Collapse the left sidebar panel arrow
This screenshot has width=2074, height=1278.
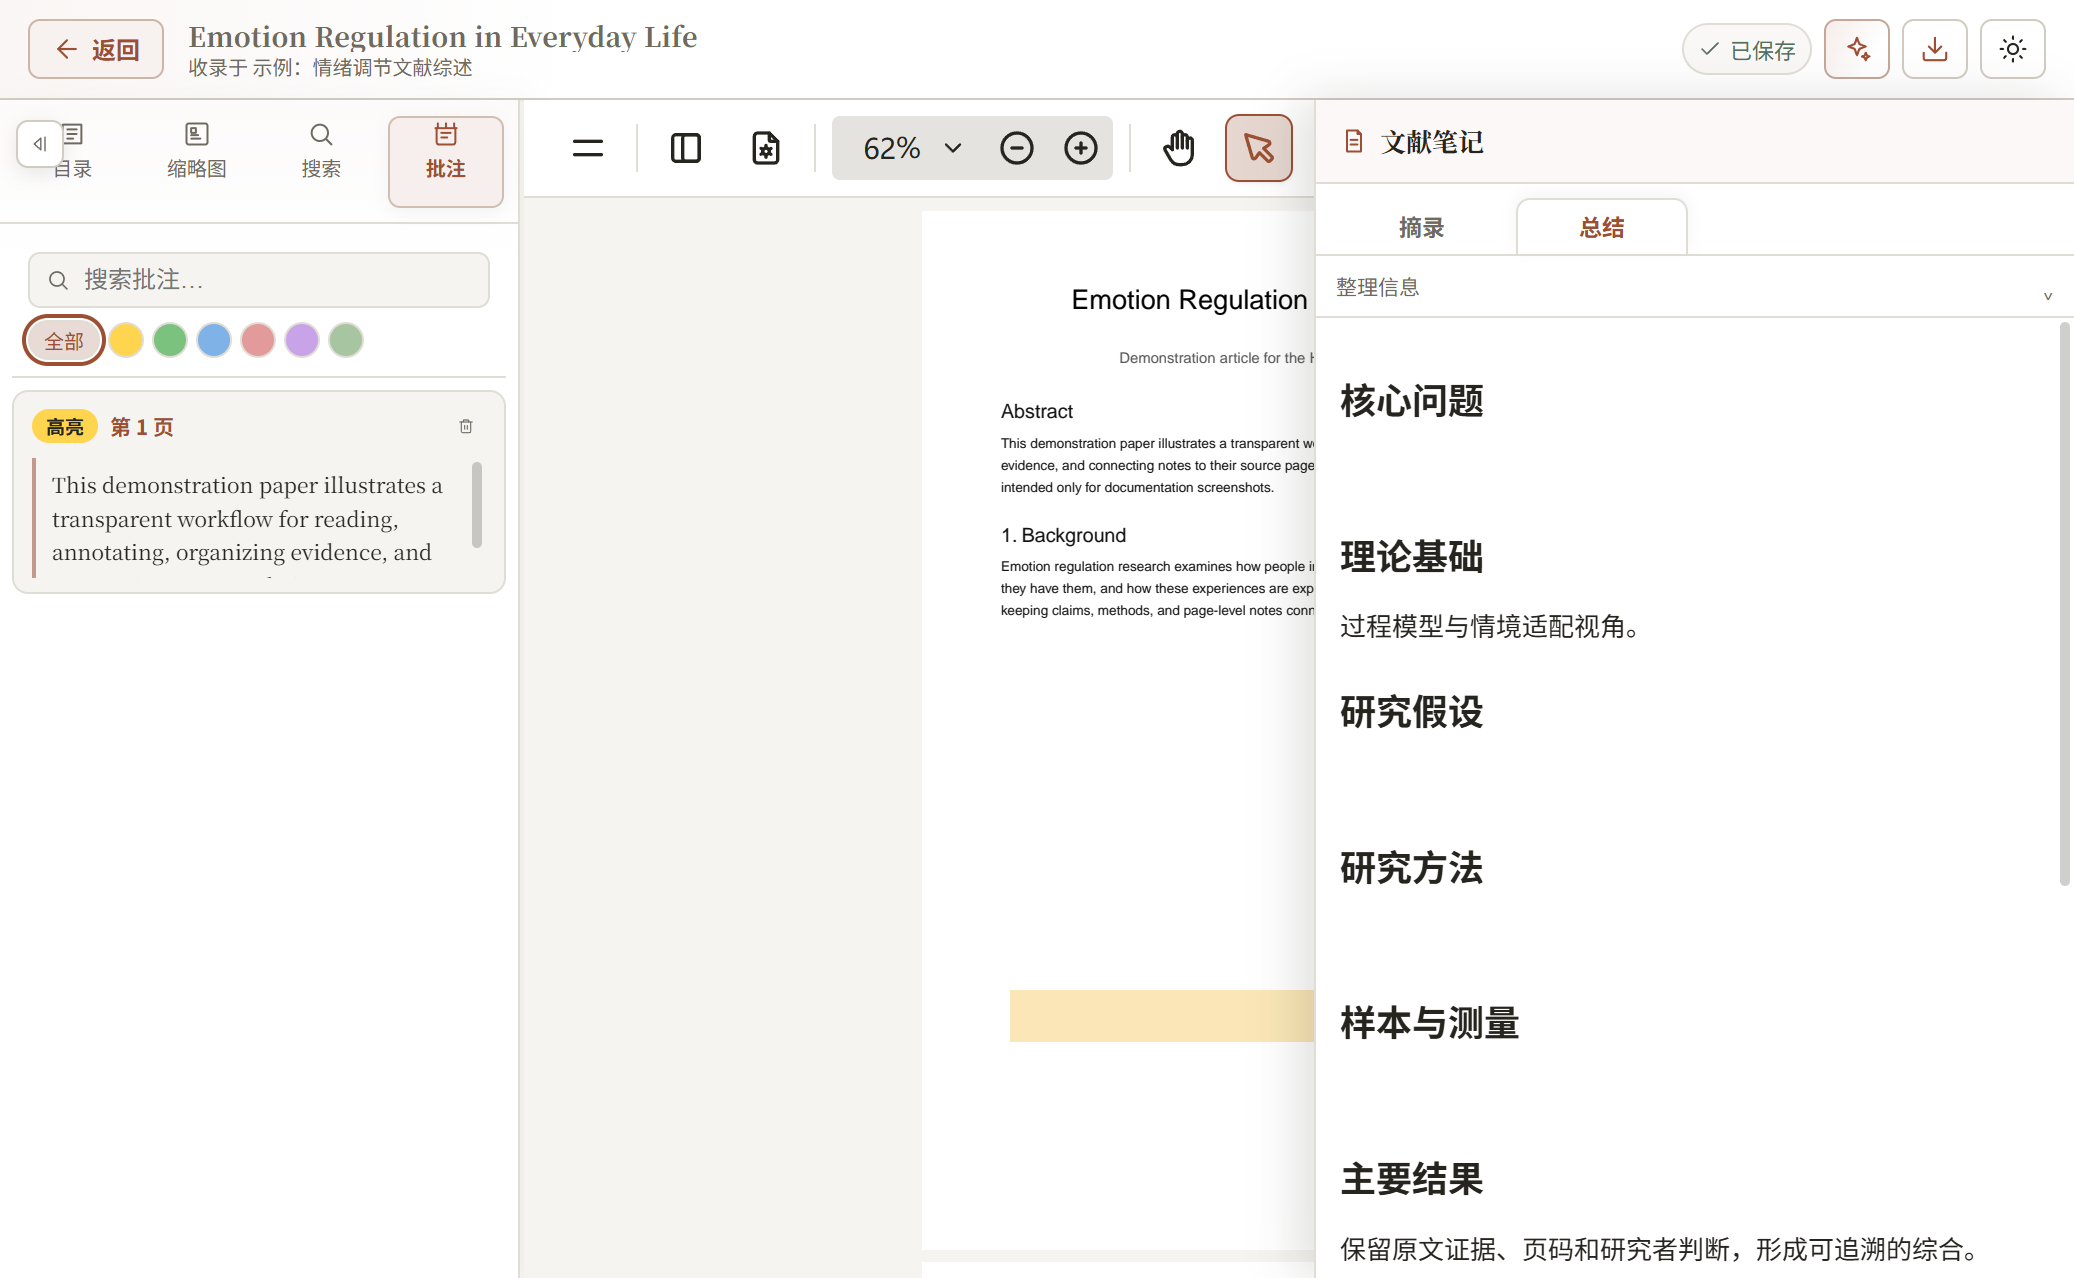point(40,144)
